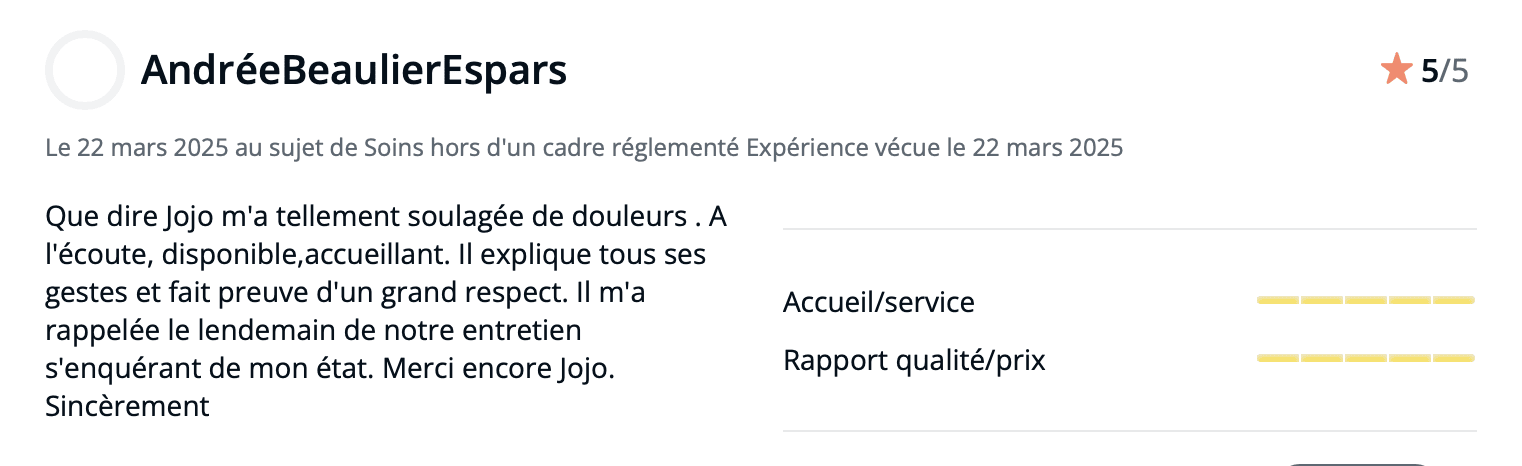
Task: Click the Rapport qualité/prix criterion label
Action: pyautogui.click(x=914, y=360)
